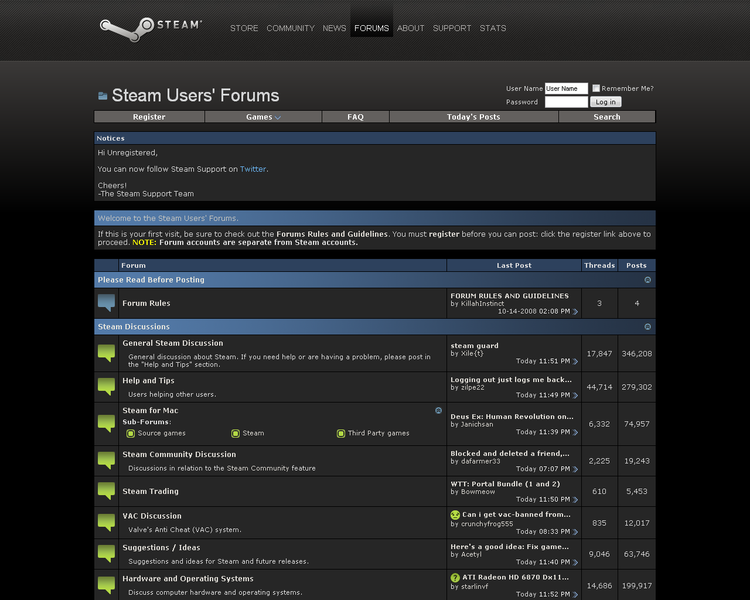
Task: Click the Steam logo icon
Action: (x=127, y=29)
